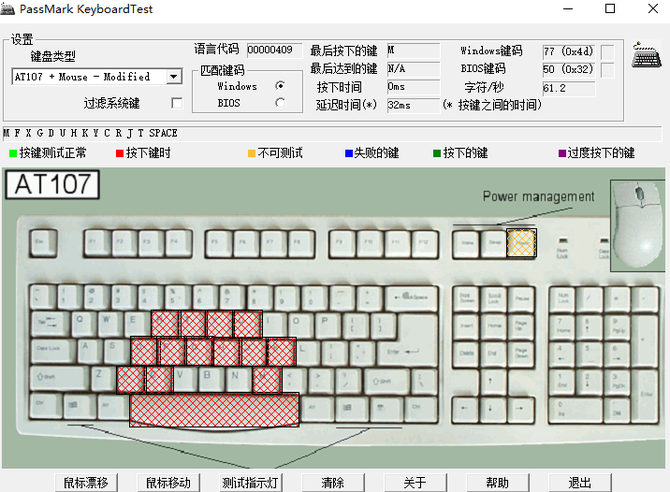Viewport: 670px width, 492px height.
Task: Enable the 过滤系统键 checkbox
Action: pyautogui.click(x=176, y=103)
